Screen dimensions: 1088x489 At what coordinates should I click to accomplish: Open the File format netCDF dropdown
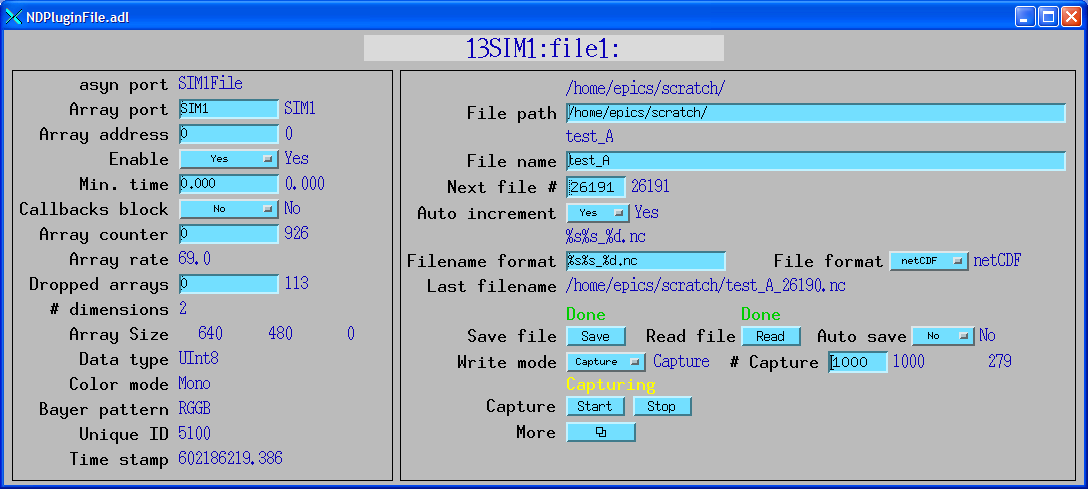pyautogui.click(x=929, y=261)
